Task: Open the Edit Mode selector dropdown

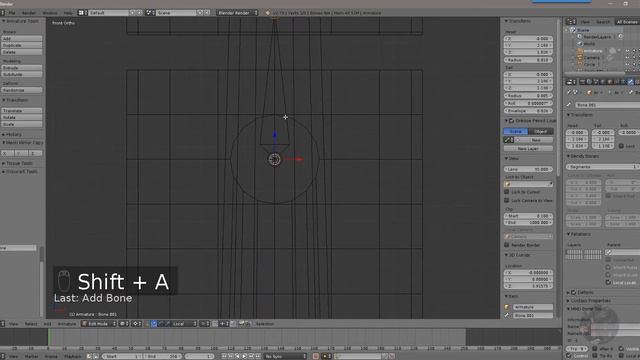Action: pyautogui.click(x=99, y=324)
